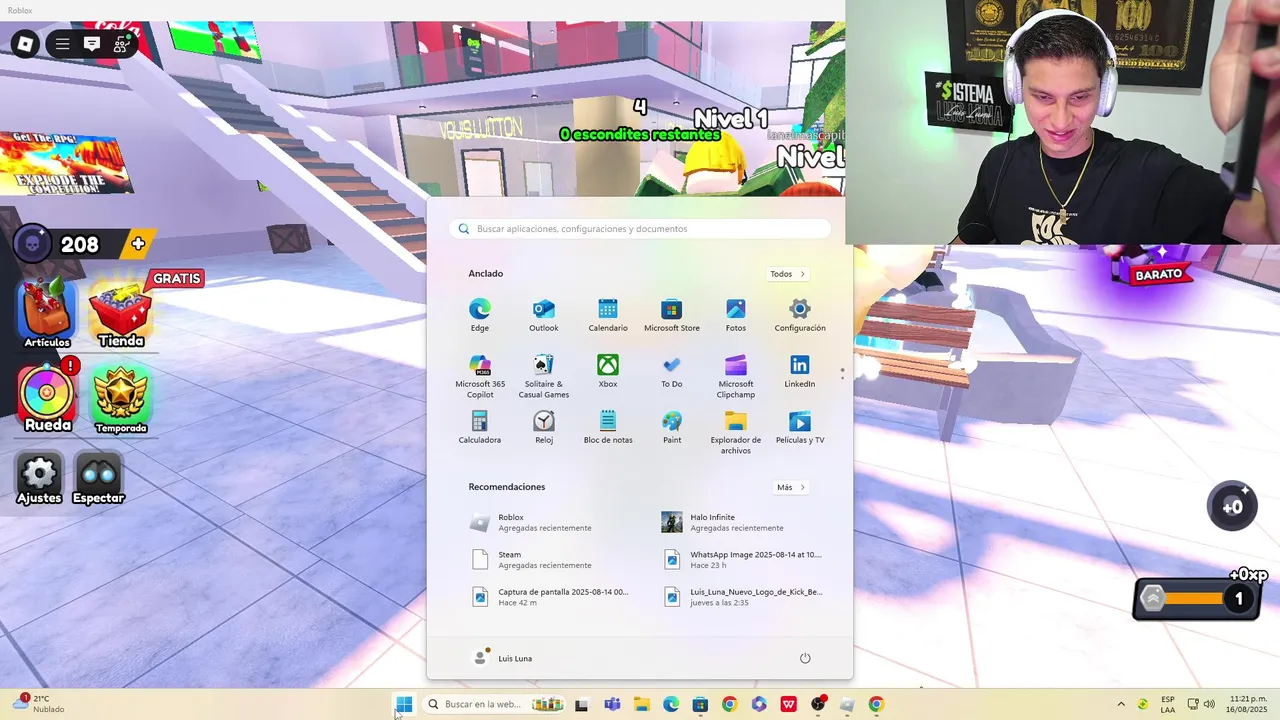Click the level 1 XP progress bar
Image resolution: width=1280 pixels, height=720 pixels.
coord(1196,599)
